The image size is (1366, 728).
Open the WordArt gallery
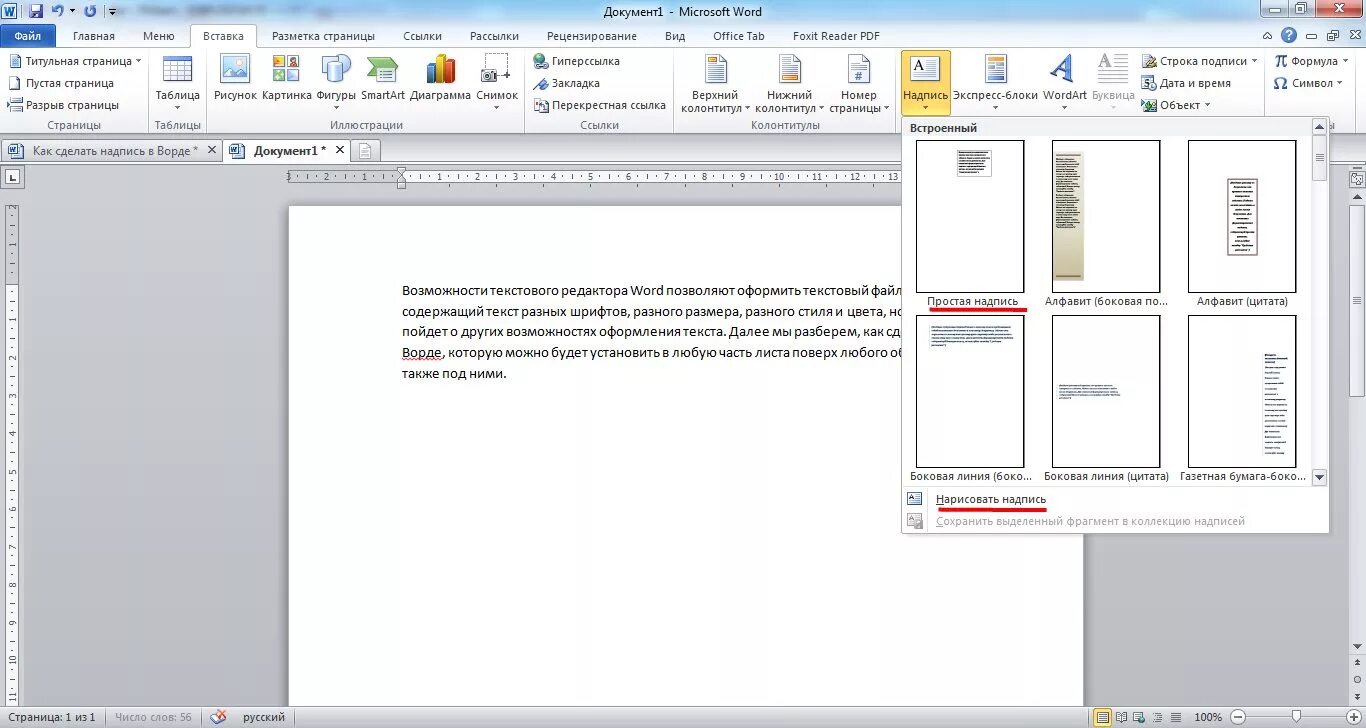(x=1064, y=80)
